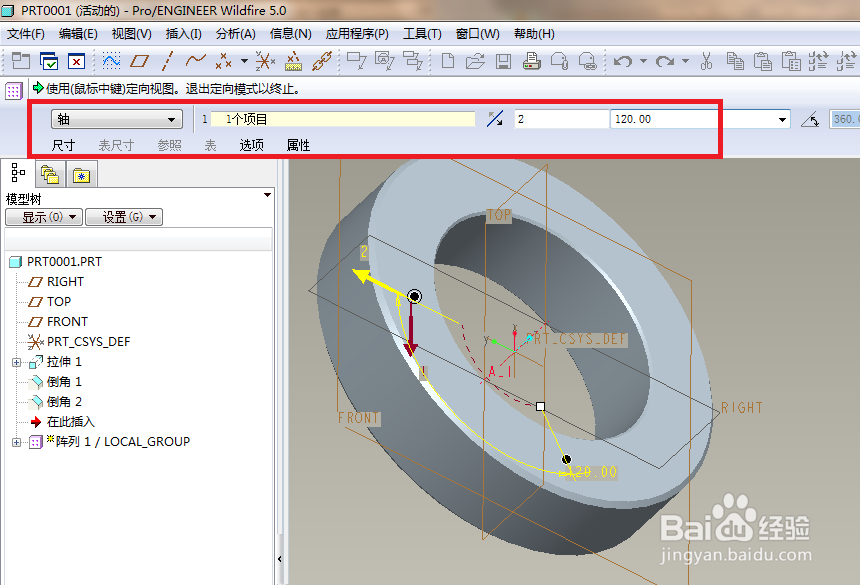Open the 模型树 panel dropdown arrow

tap(267, 195)
